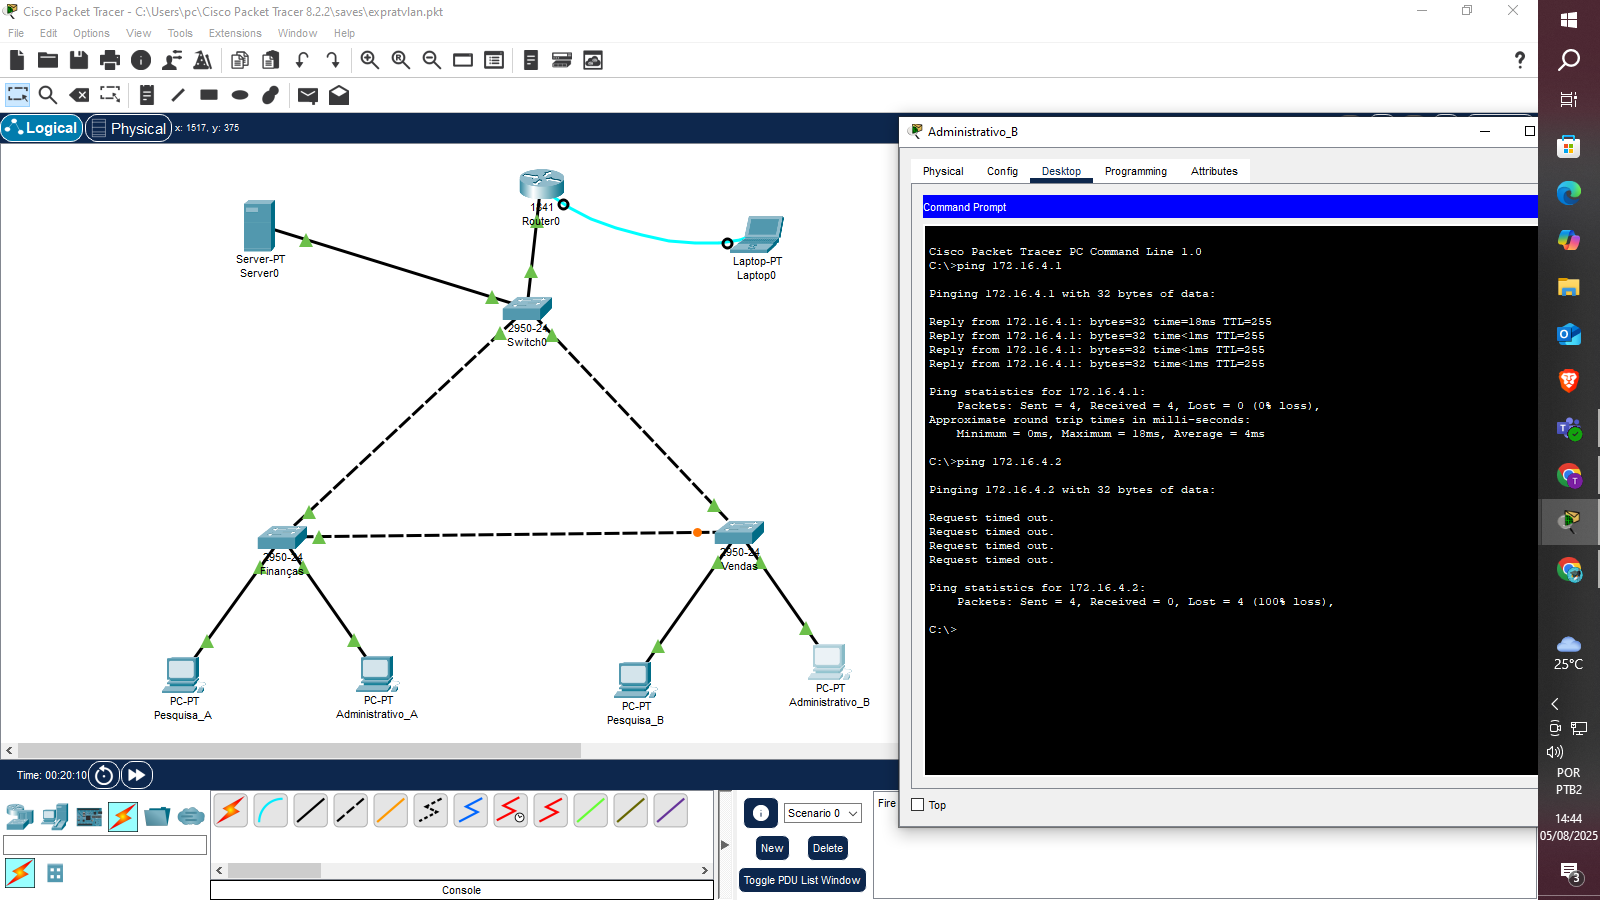Viewport: 1600px width, 900px height.
Task: Zoom out of the workspace
Action: click(x=432, y=60)
